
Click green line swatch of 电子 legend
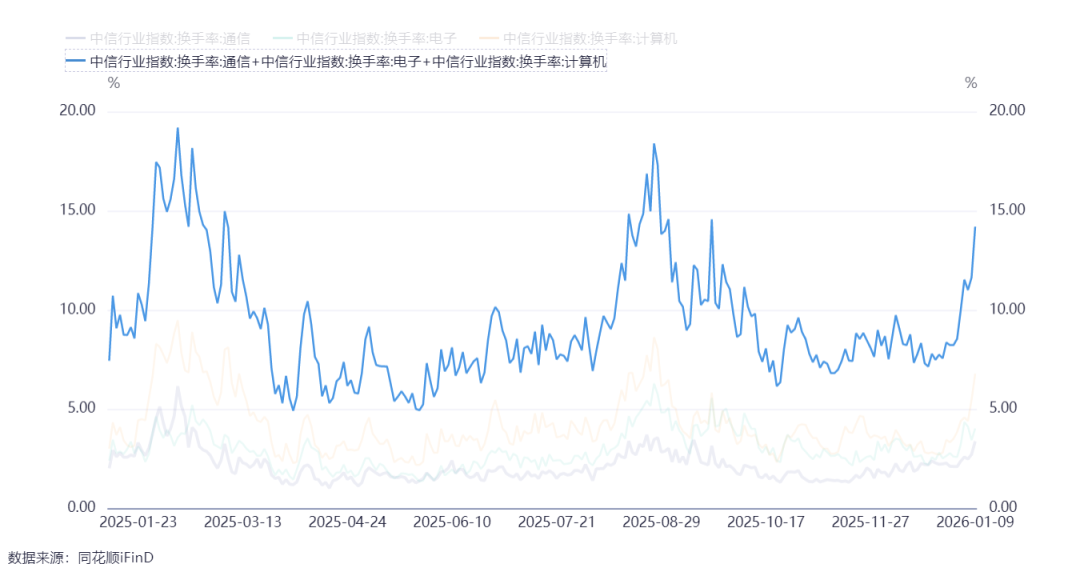tap(282, 39)
